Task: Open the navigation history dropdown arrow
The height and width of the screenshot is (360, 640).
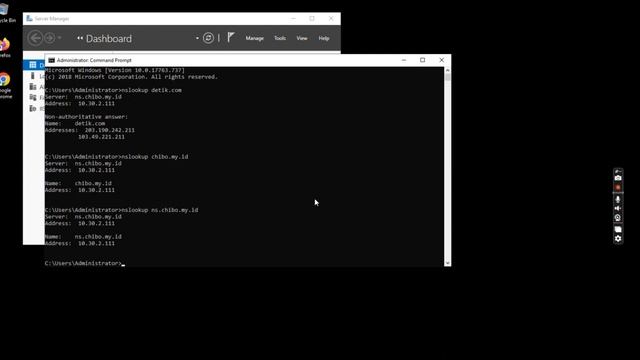Action: 60,38
